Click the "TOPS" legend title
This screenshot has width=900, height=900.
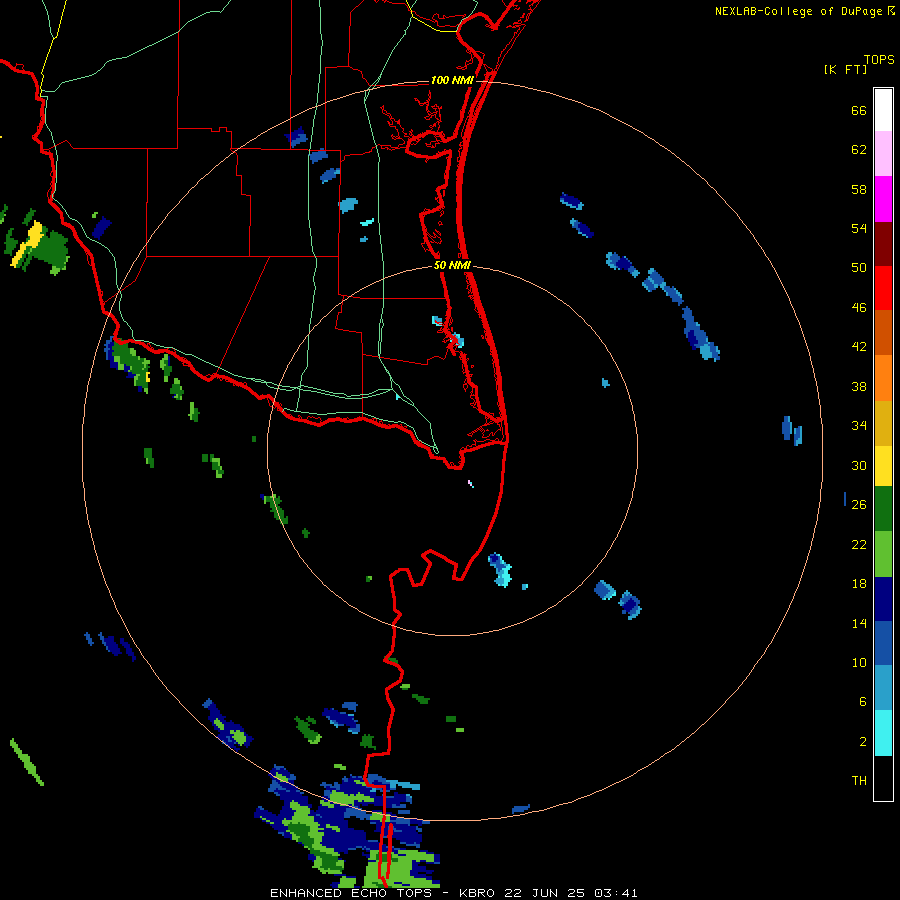tap(879, 59)
